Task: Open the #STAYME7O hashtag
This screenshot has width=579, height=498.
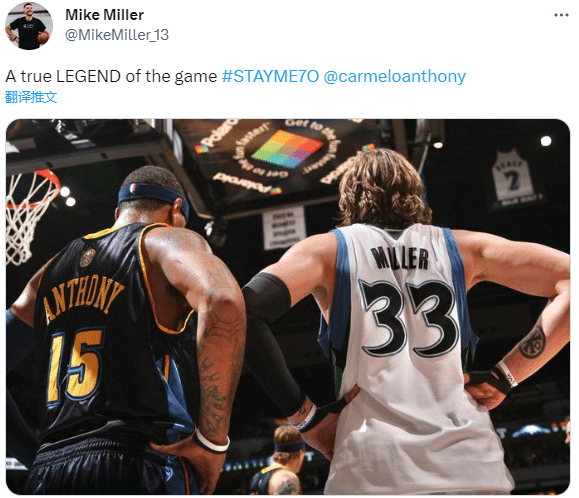Action: [270, 76]
